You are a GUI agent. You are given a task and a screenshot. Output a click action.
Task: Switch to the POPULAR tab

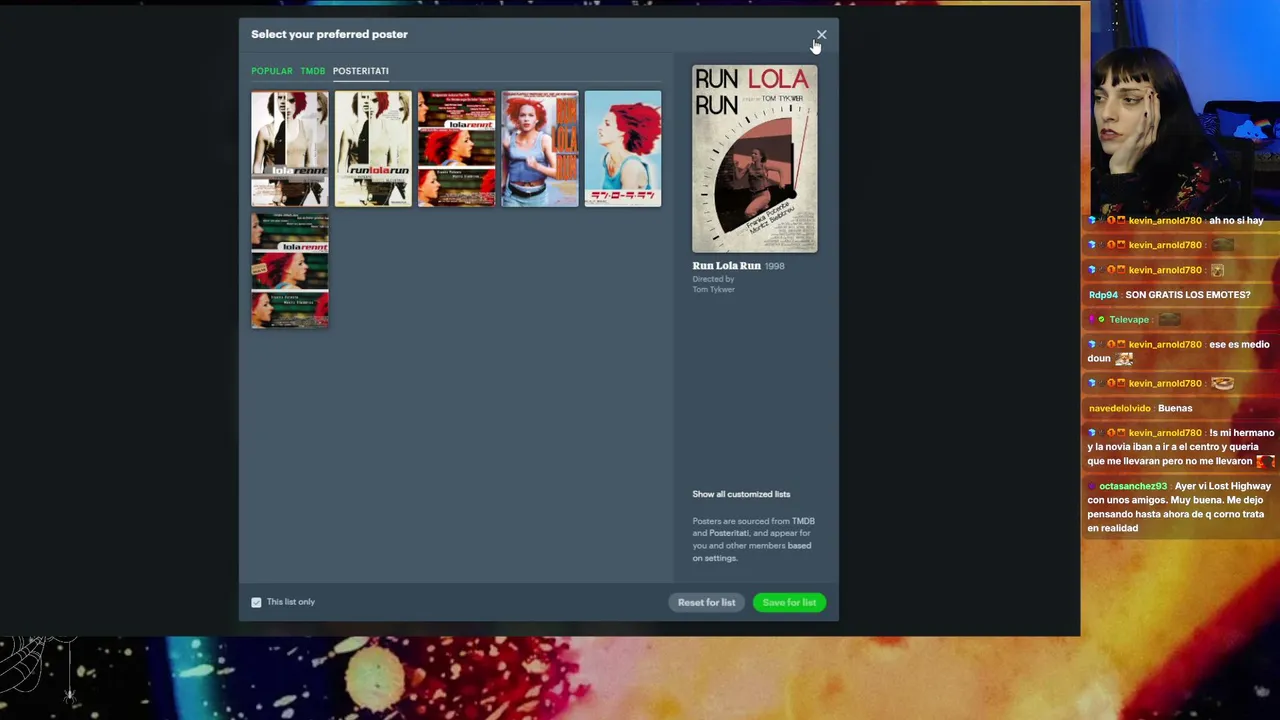(x=272, y=71)
